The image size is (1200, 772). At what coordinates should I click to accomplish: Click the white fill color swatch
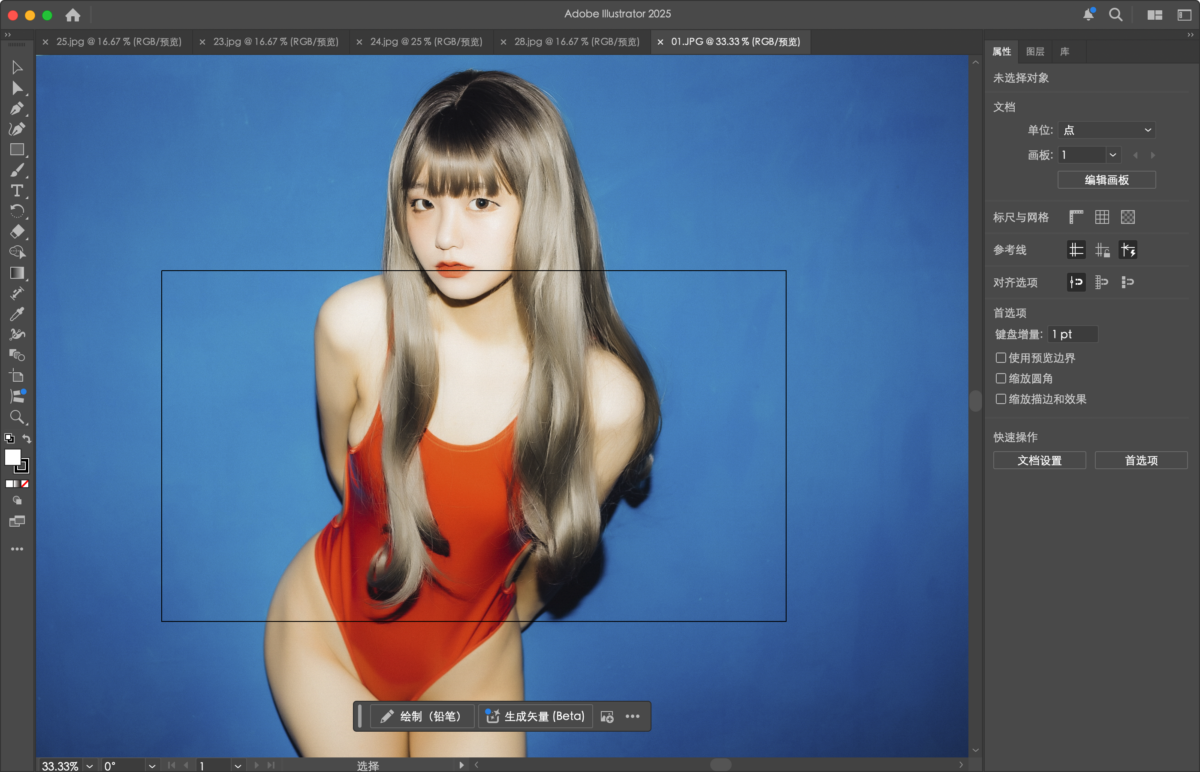(x=13, y=457)
